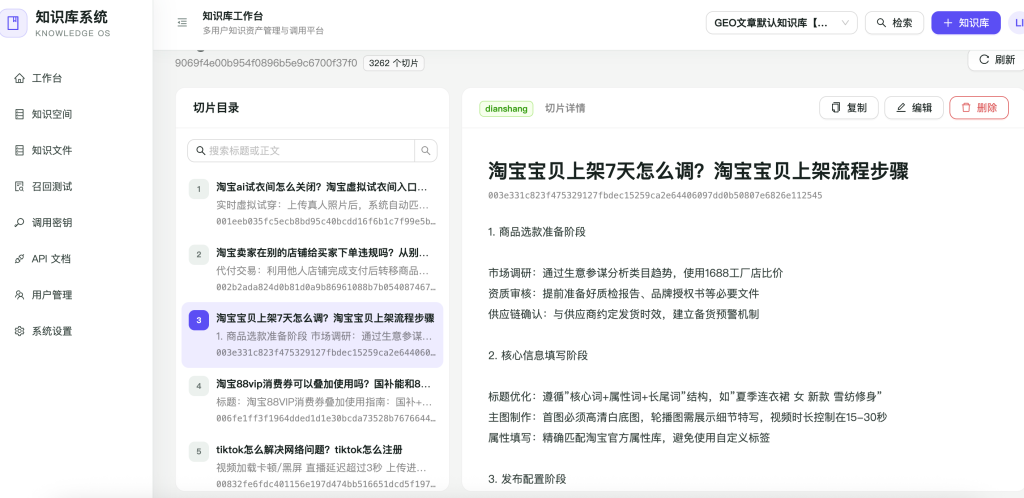
Task: Click the magnifier button beside the slice search
Action: point(426,151)
